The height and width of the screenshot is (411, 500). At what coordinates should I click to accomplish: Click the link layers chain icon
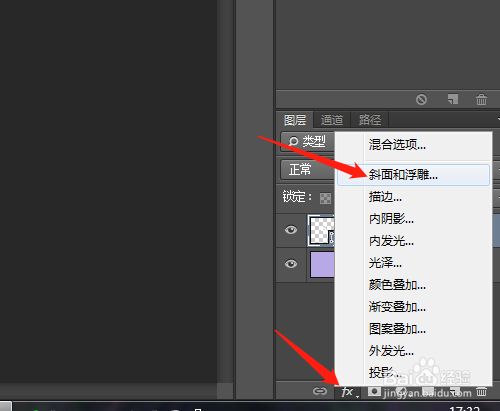pos(320,391)
